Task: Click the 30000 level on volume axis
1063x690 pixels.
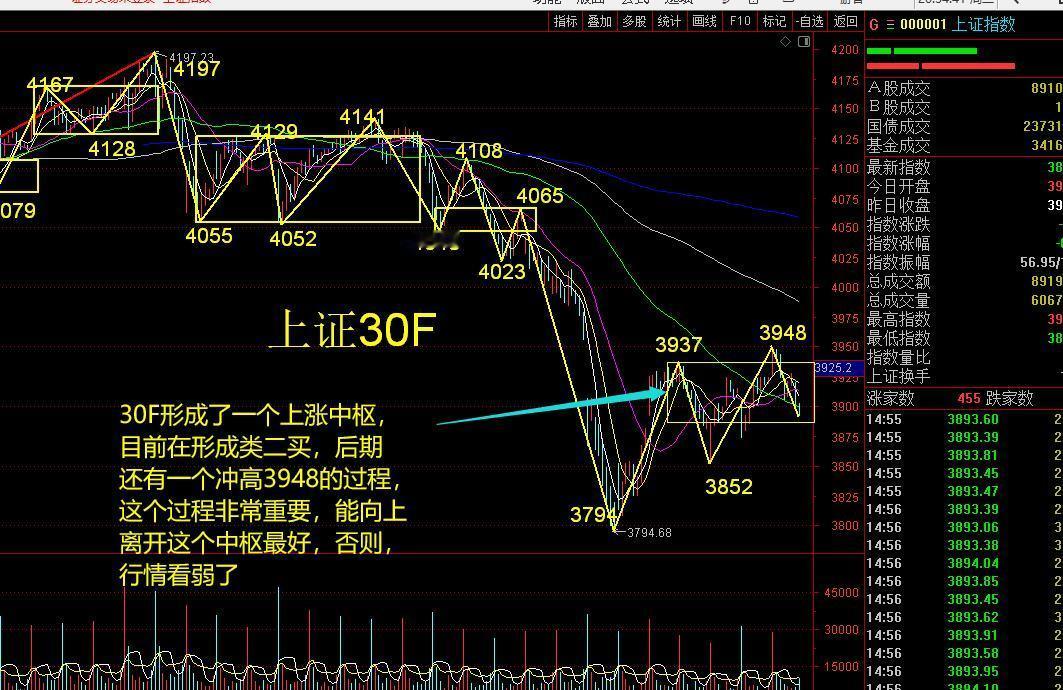Action: point(841,629)
